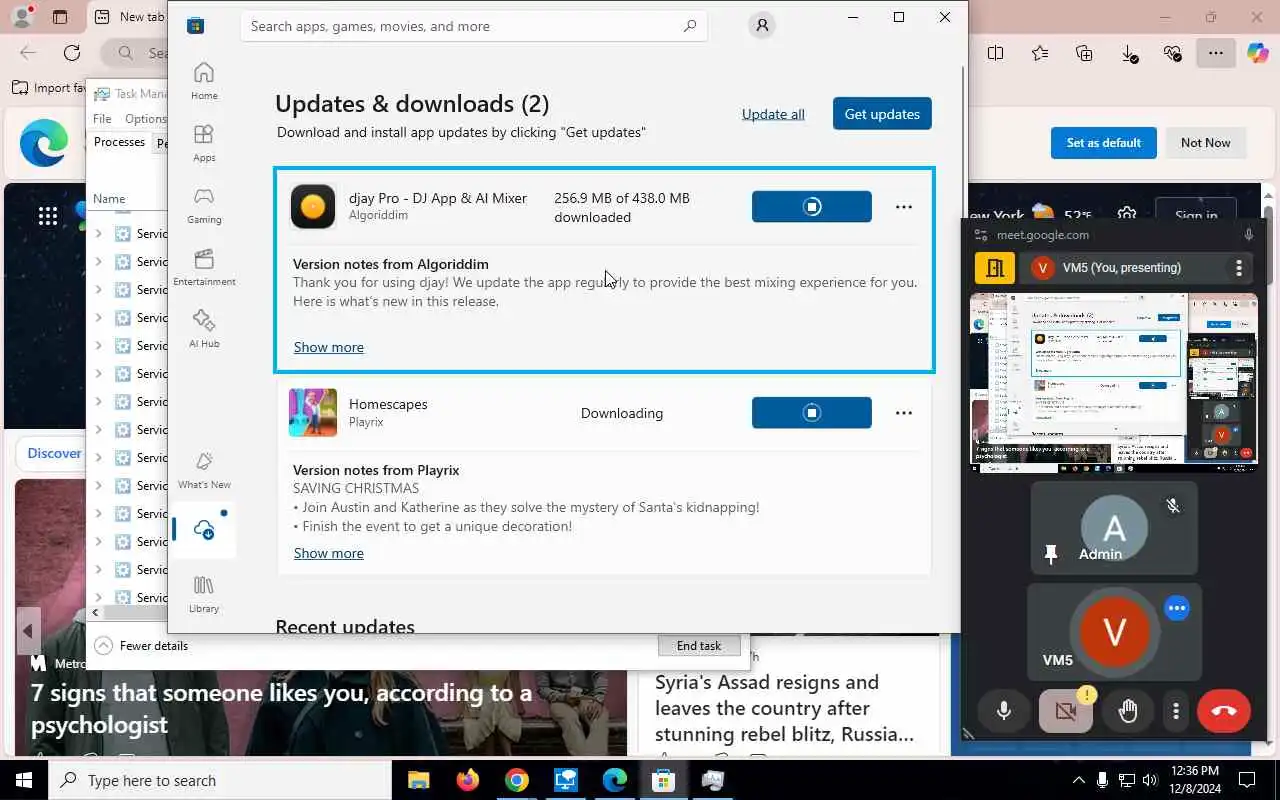
Task: Click Not Now in Edge banner
Action: tap(1205, 143)
